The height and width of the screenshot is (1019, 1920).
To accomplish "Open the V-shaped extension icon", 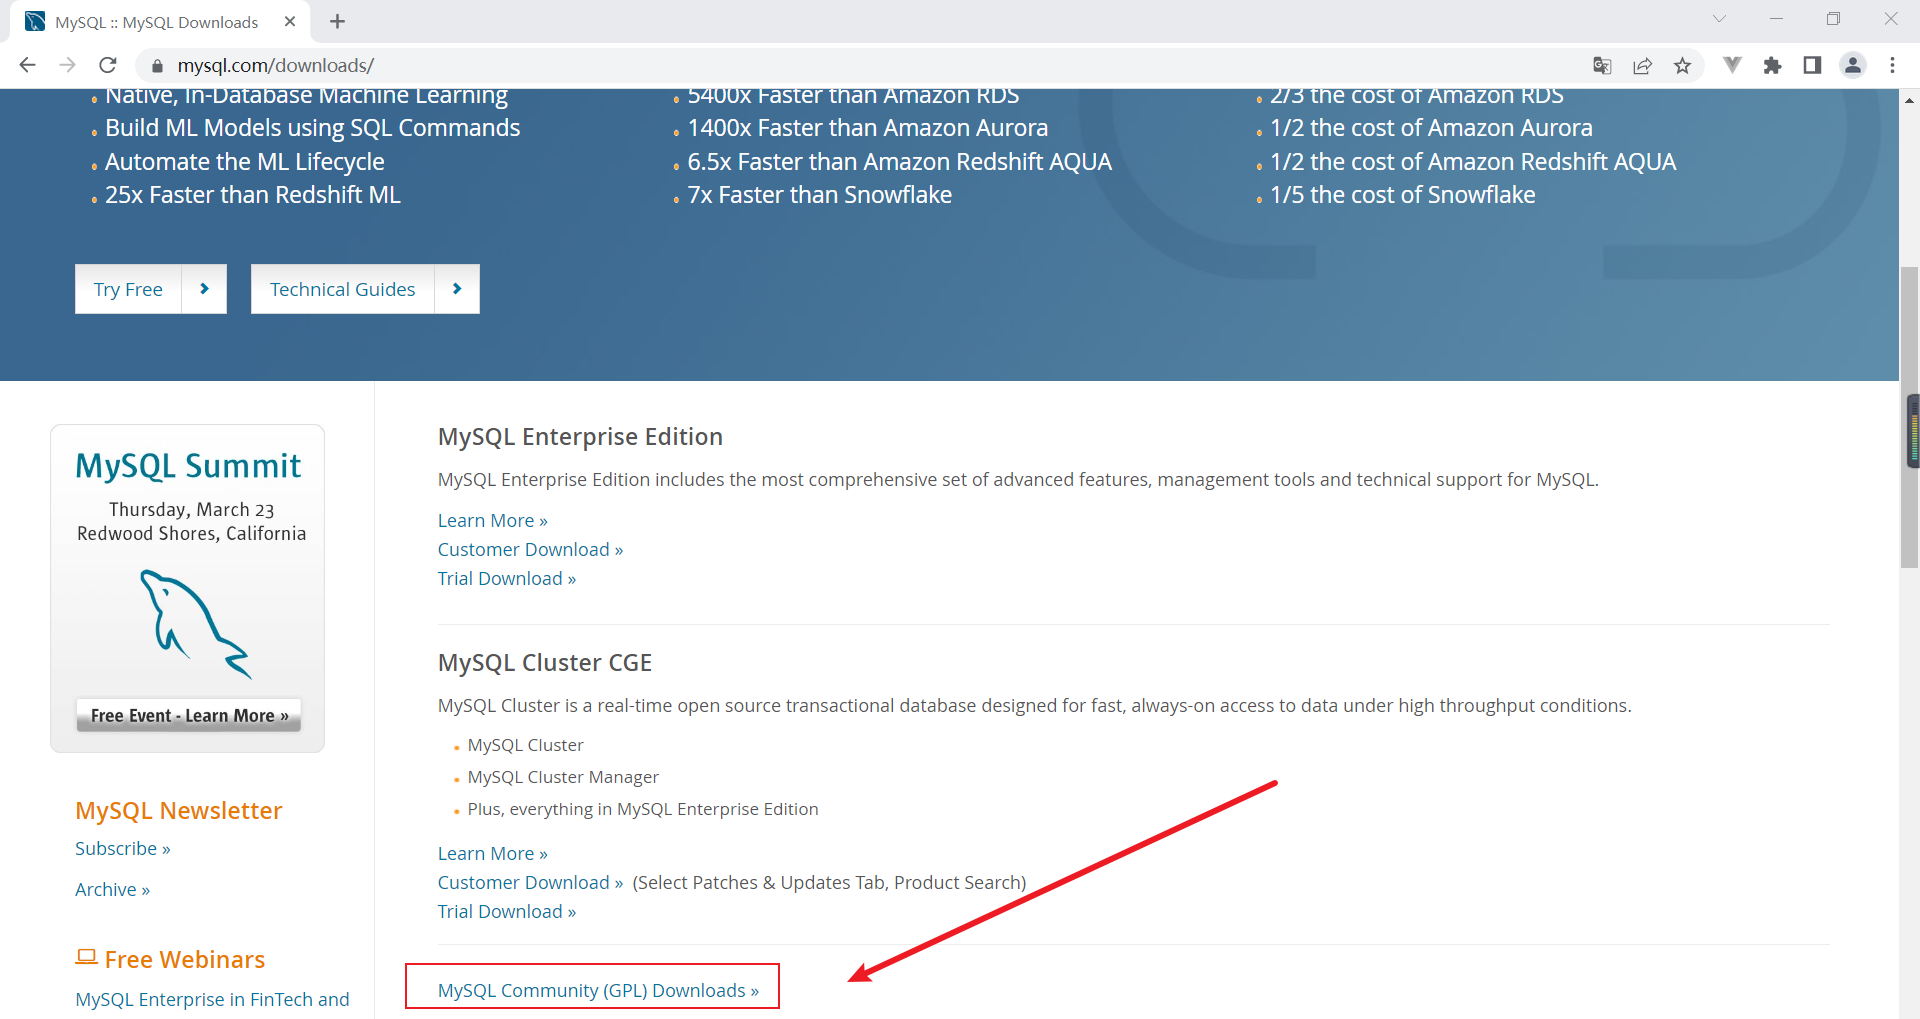I will (x=1732, y=65).
